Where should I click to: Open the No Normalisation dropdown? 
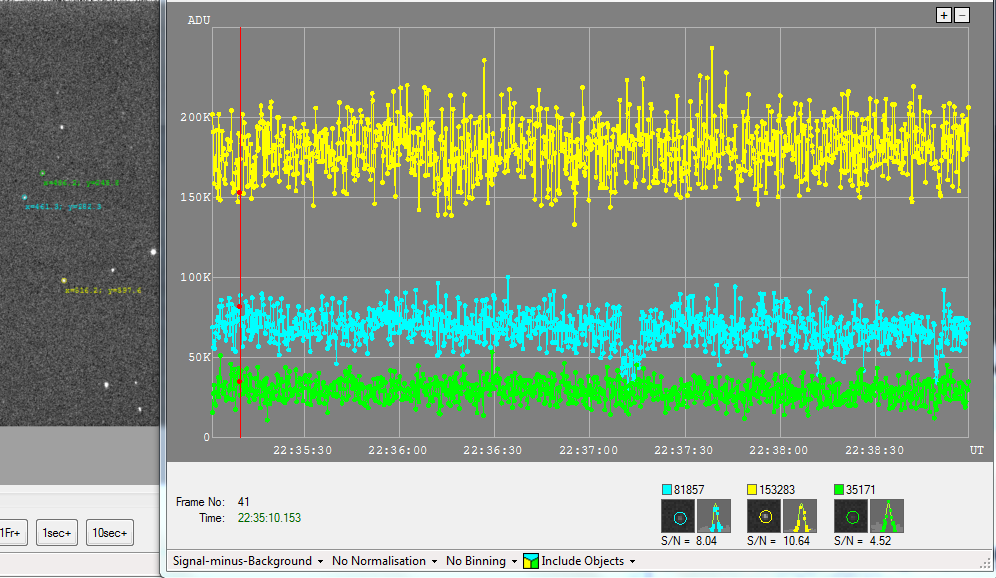pos(384,561)
